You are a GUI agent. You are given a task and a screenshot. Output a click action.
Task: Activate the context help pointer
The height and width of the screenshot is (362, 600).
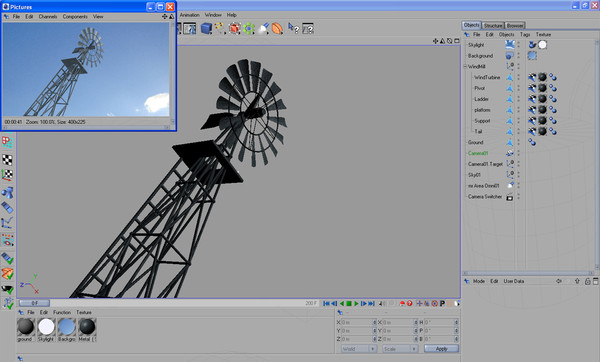[x=293, y=28]
